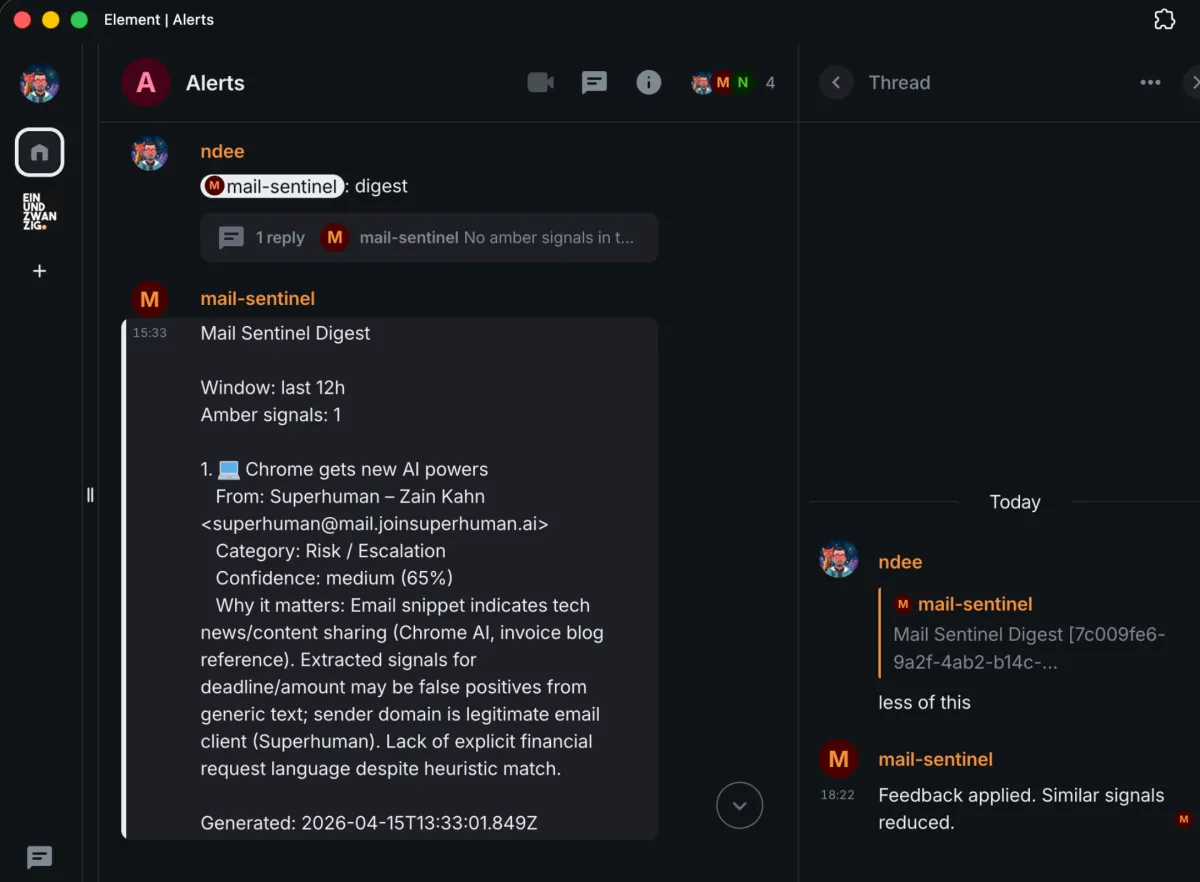Open the 1 reply thread summary
The image size is (1200, 882).
(x=429, y=238)
